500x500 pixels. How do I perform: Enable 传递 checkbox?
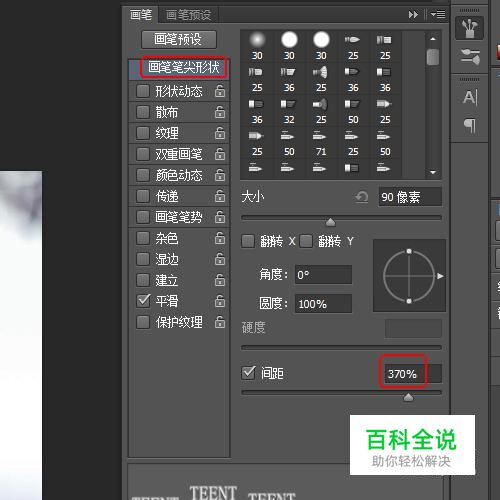143,196
